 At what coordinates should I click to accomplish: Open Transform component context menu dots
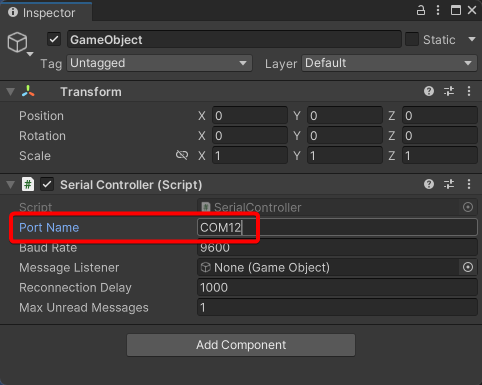[469, 91]
